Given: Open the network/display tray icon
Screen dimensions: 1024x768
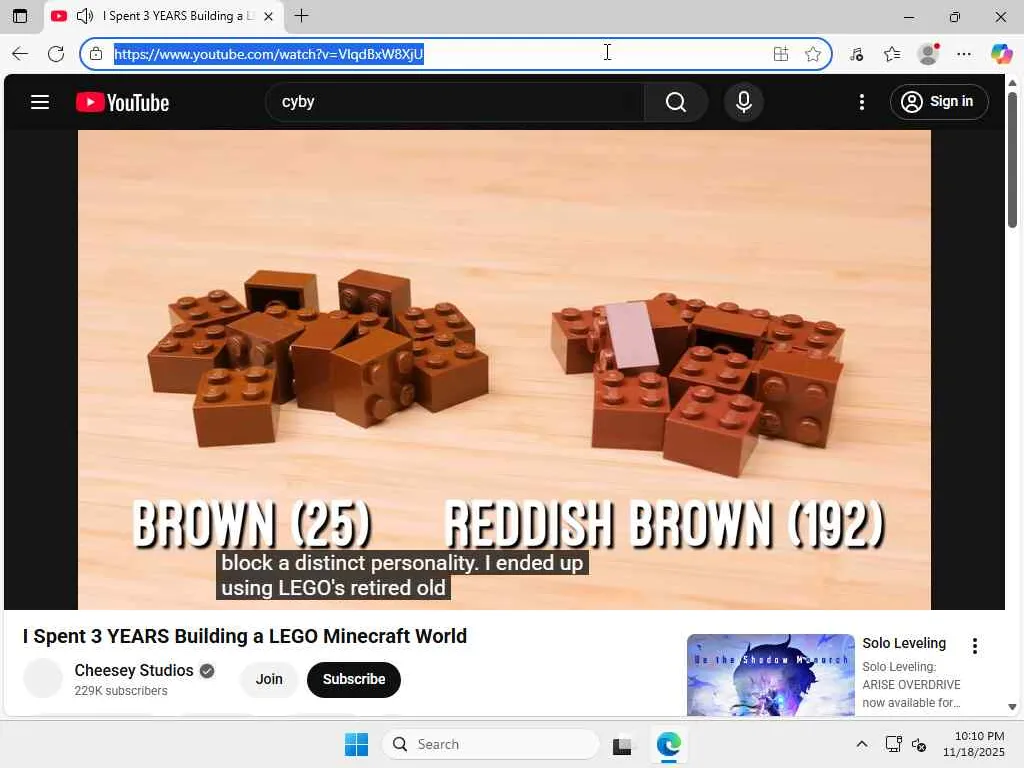Looking at the screenshot, I should coord(893,744).
